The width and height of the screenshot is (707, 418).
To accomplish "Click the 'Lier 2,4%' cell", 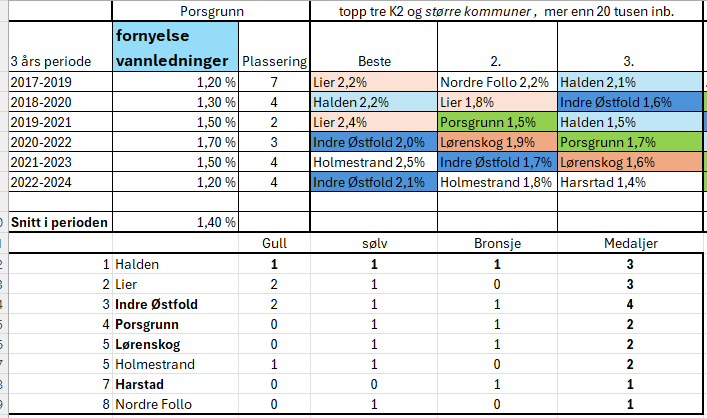I will point(373,121).
